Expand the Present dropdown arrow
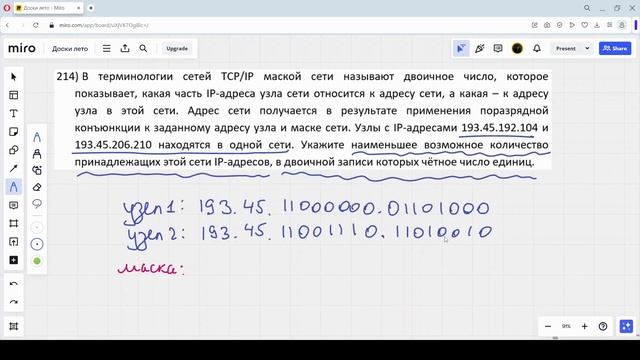Viewport: 640px width, 360px height. (x=587, y=49)
